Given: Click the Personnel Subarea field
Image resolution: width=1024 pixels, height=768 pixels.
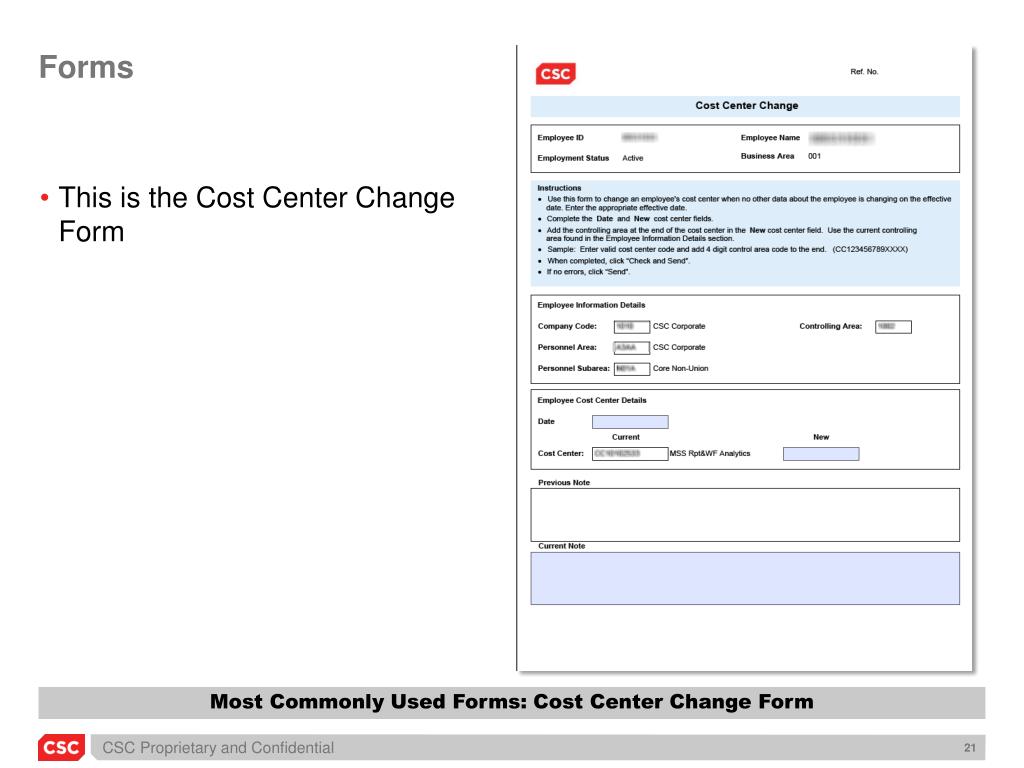Looking at the screenshot, I should [632, 369].
